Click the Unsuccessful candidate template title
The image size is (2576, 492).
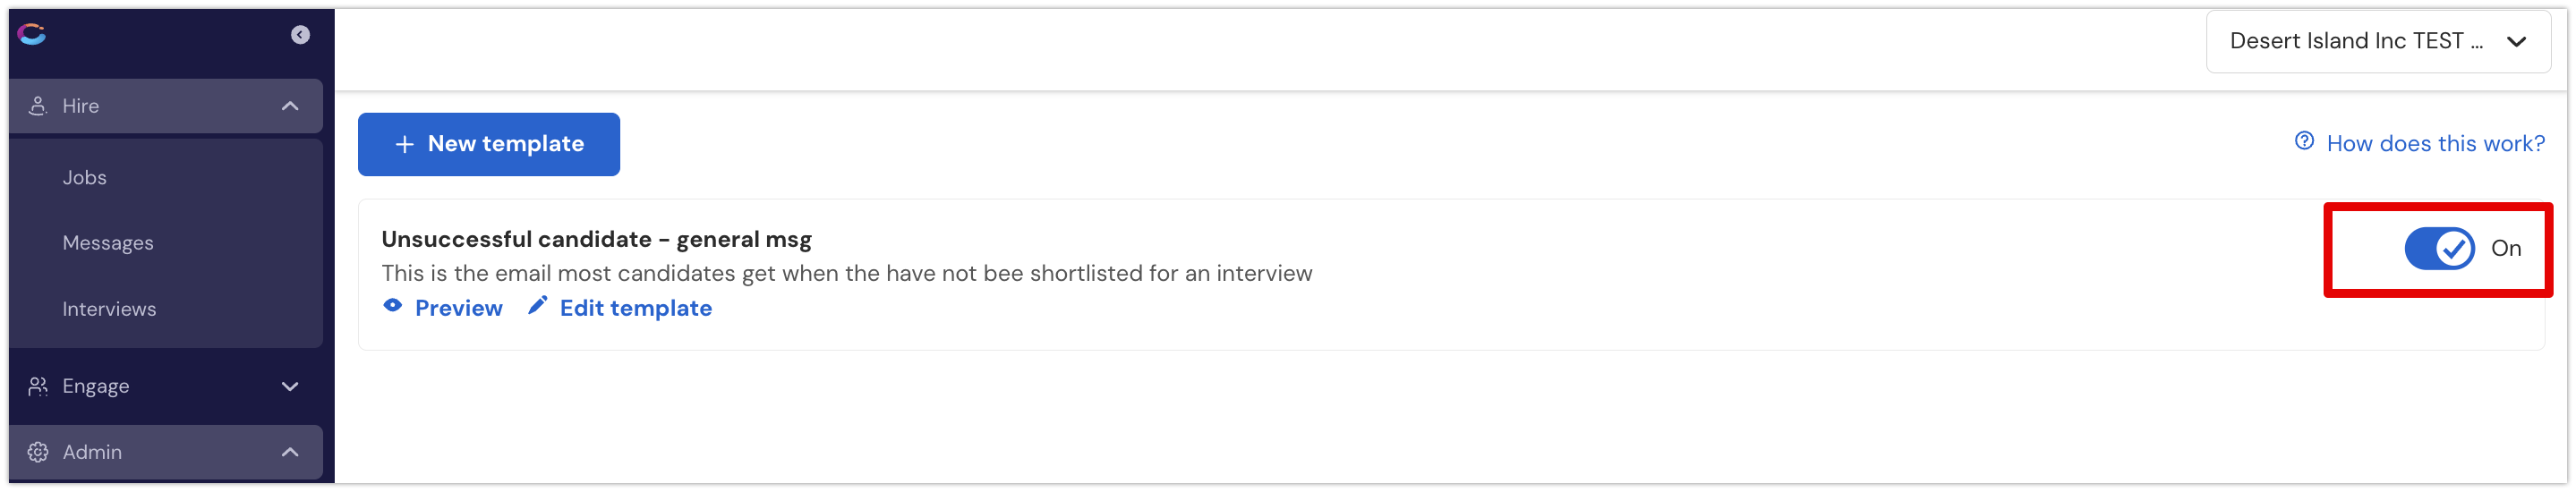pyautogui.click(x=596, y=239)
